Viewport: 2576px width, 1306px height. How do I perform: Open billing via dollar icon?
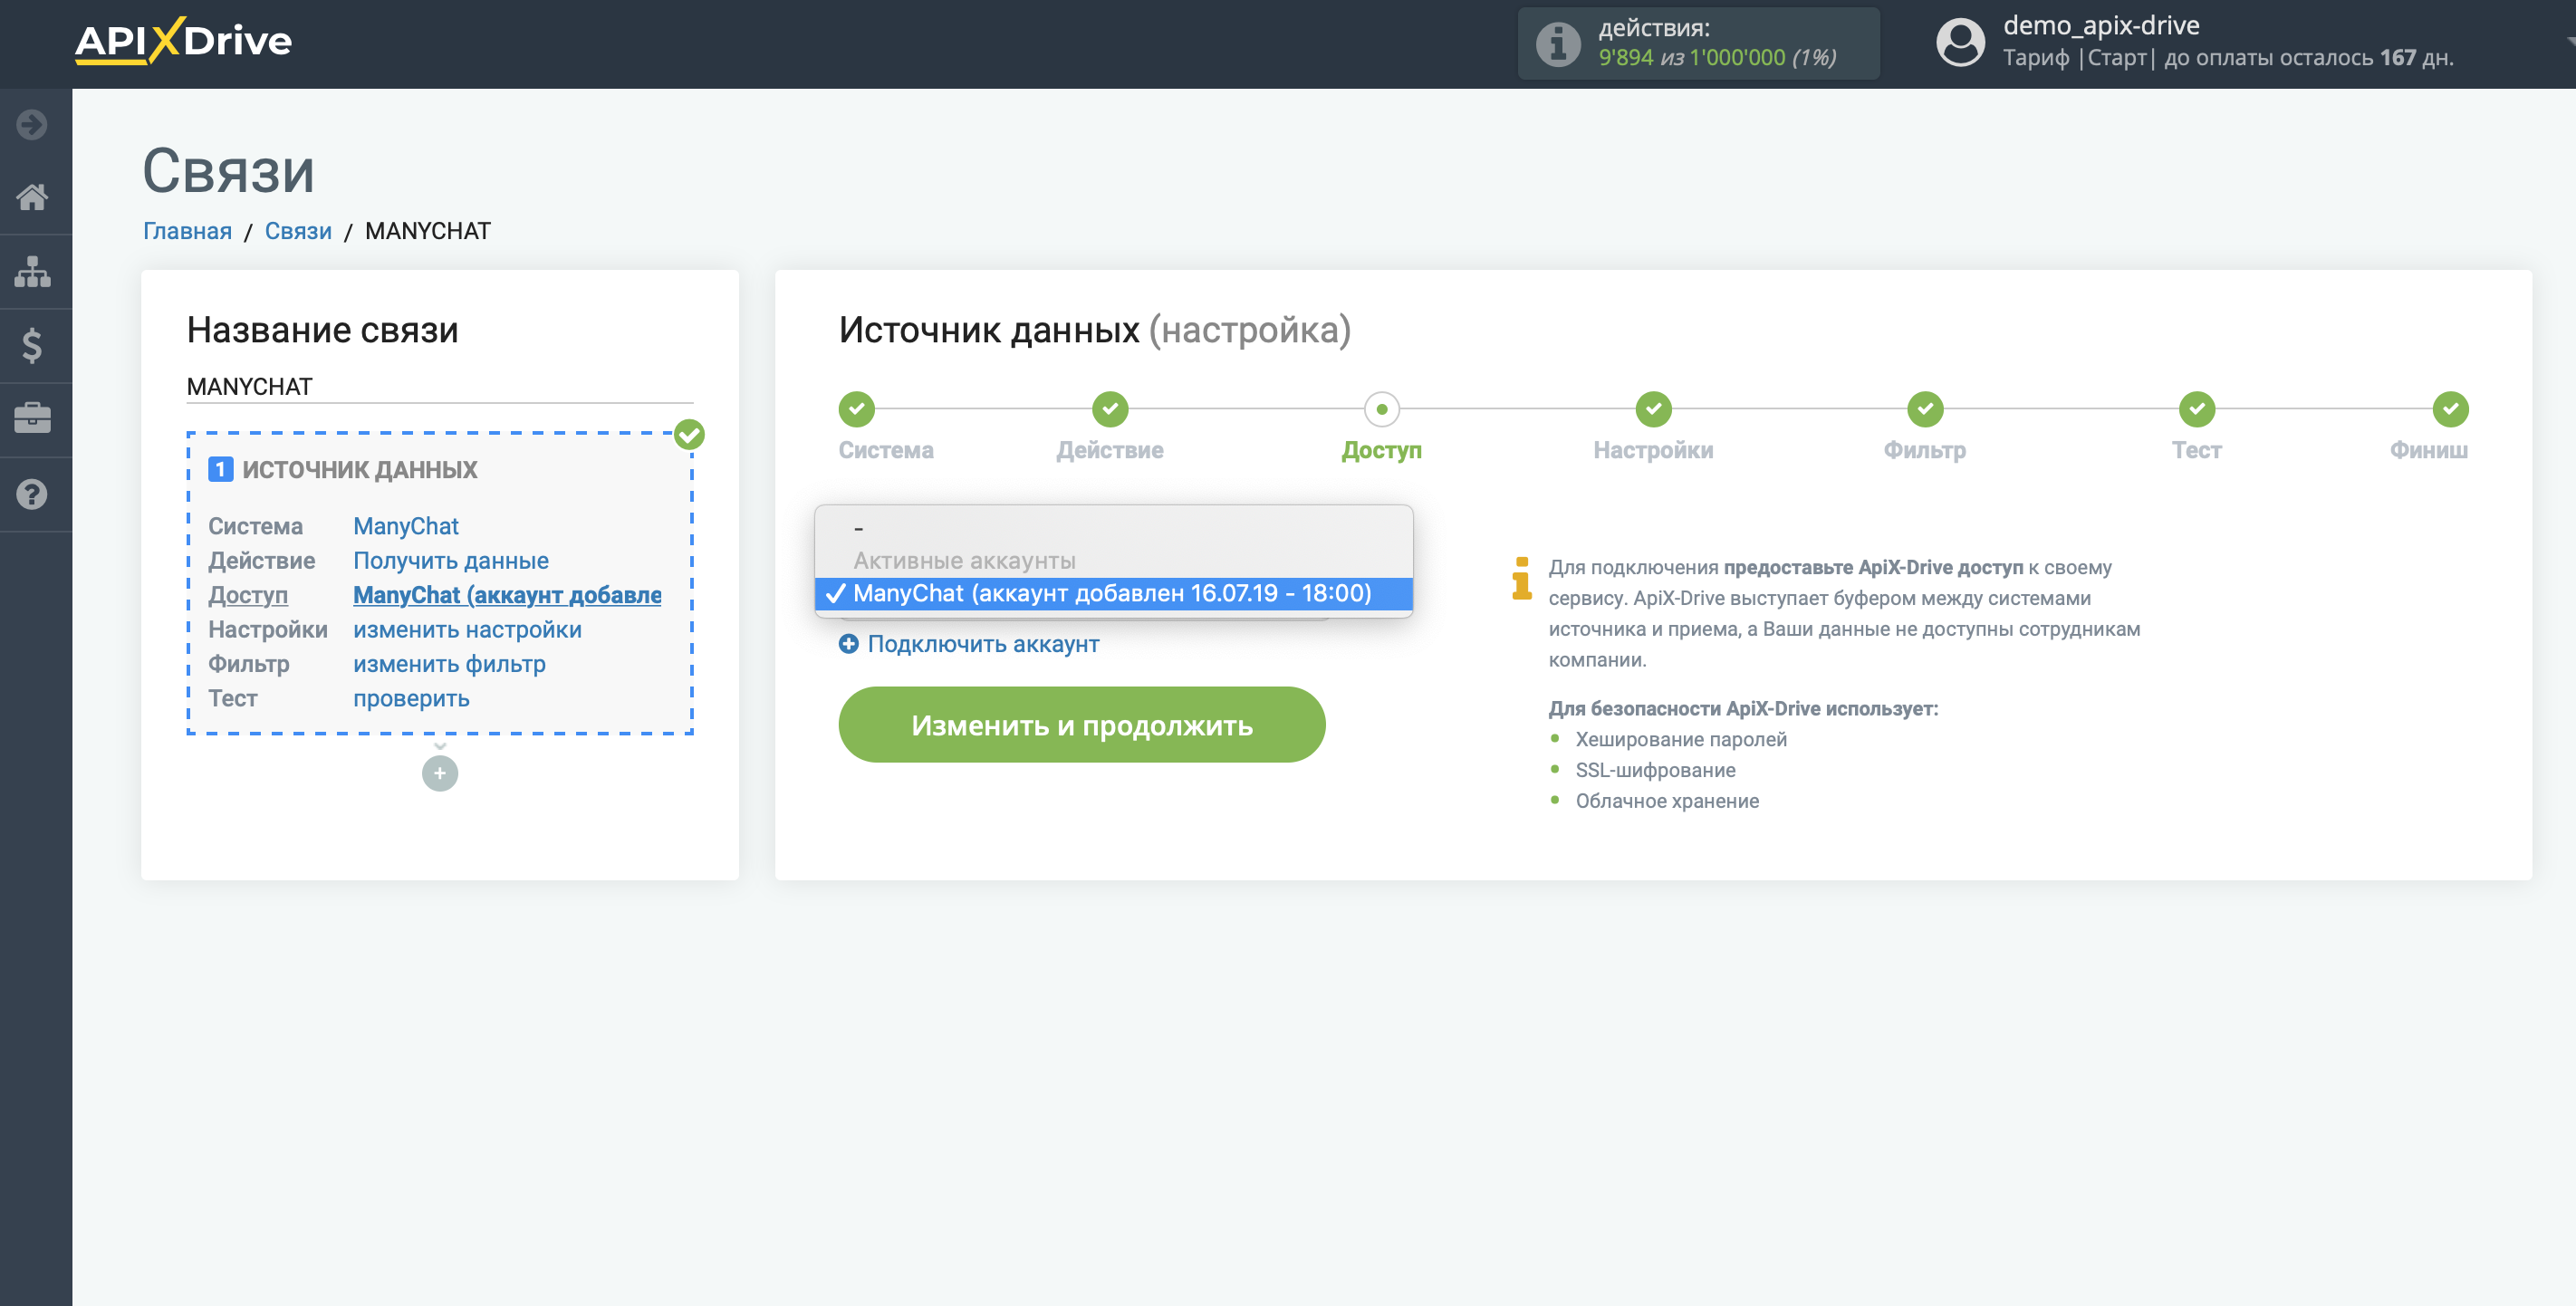pos(32,345)
